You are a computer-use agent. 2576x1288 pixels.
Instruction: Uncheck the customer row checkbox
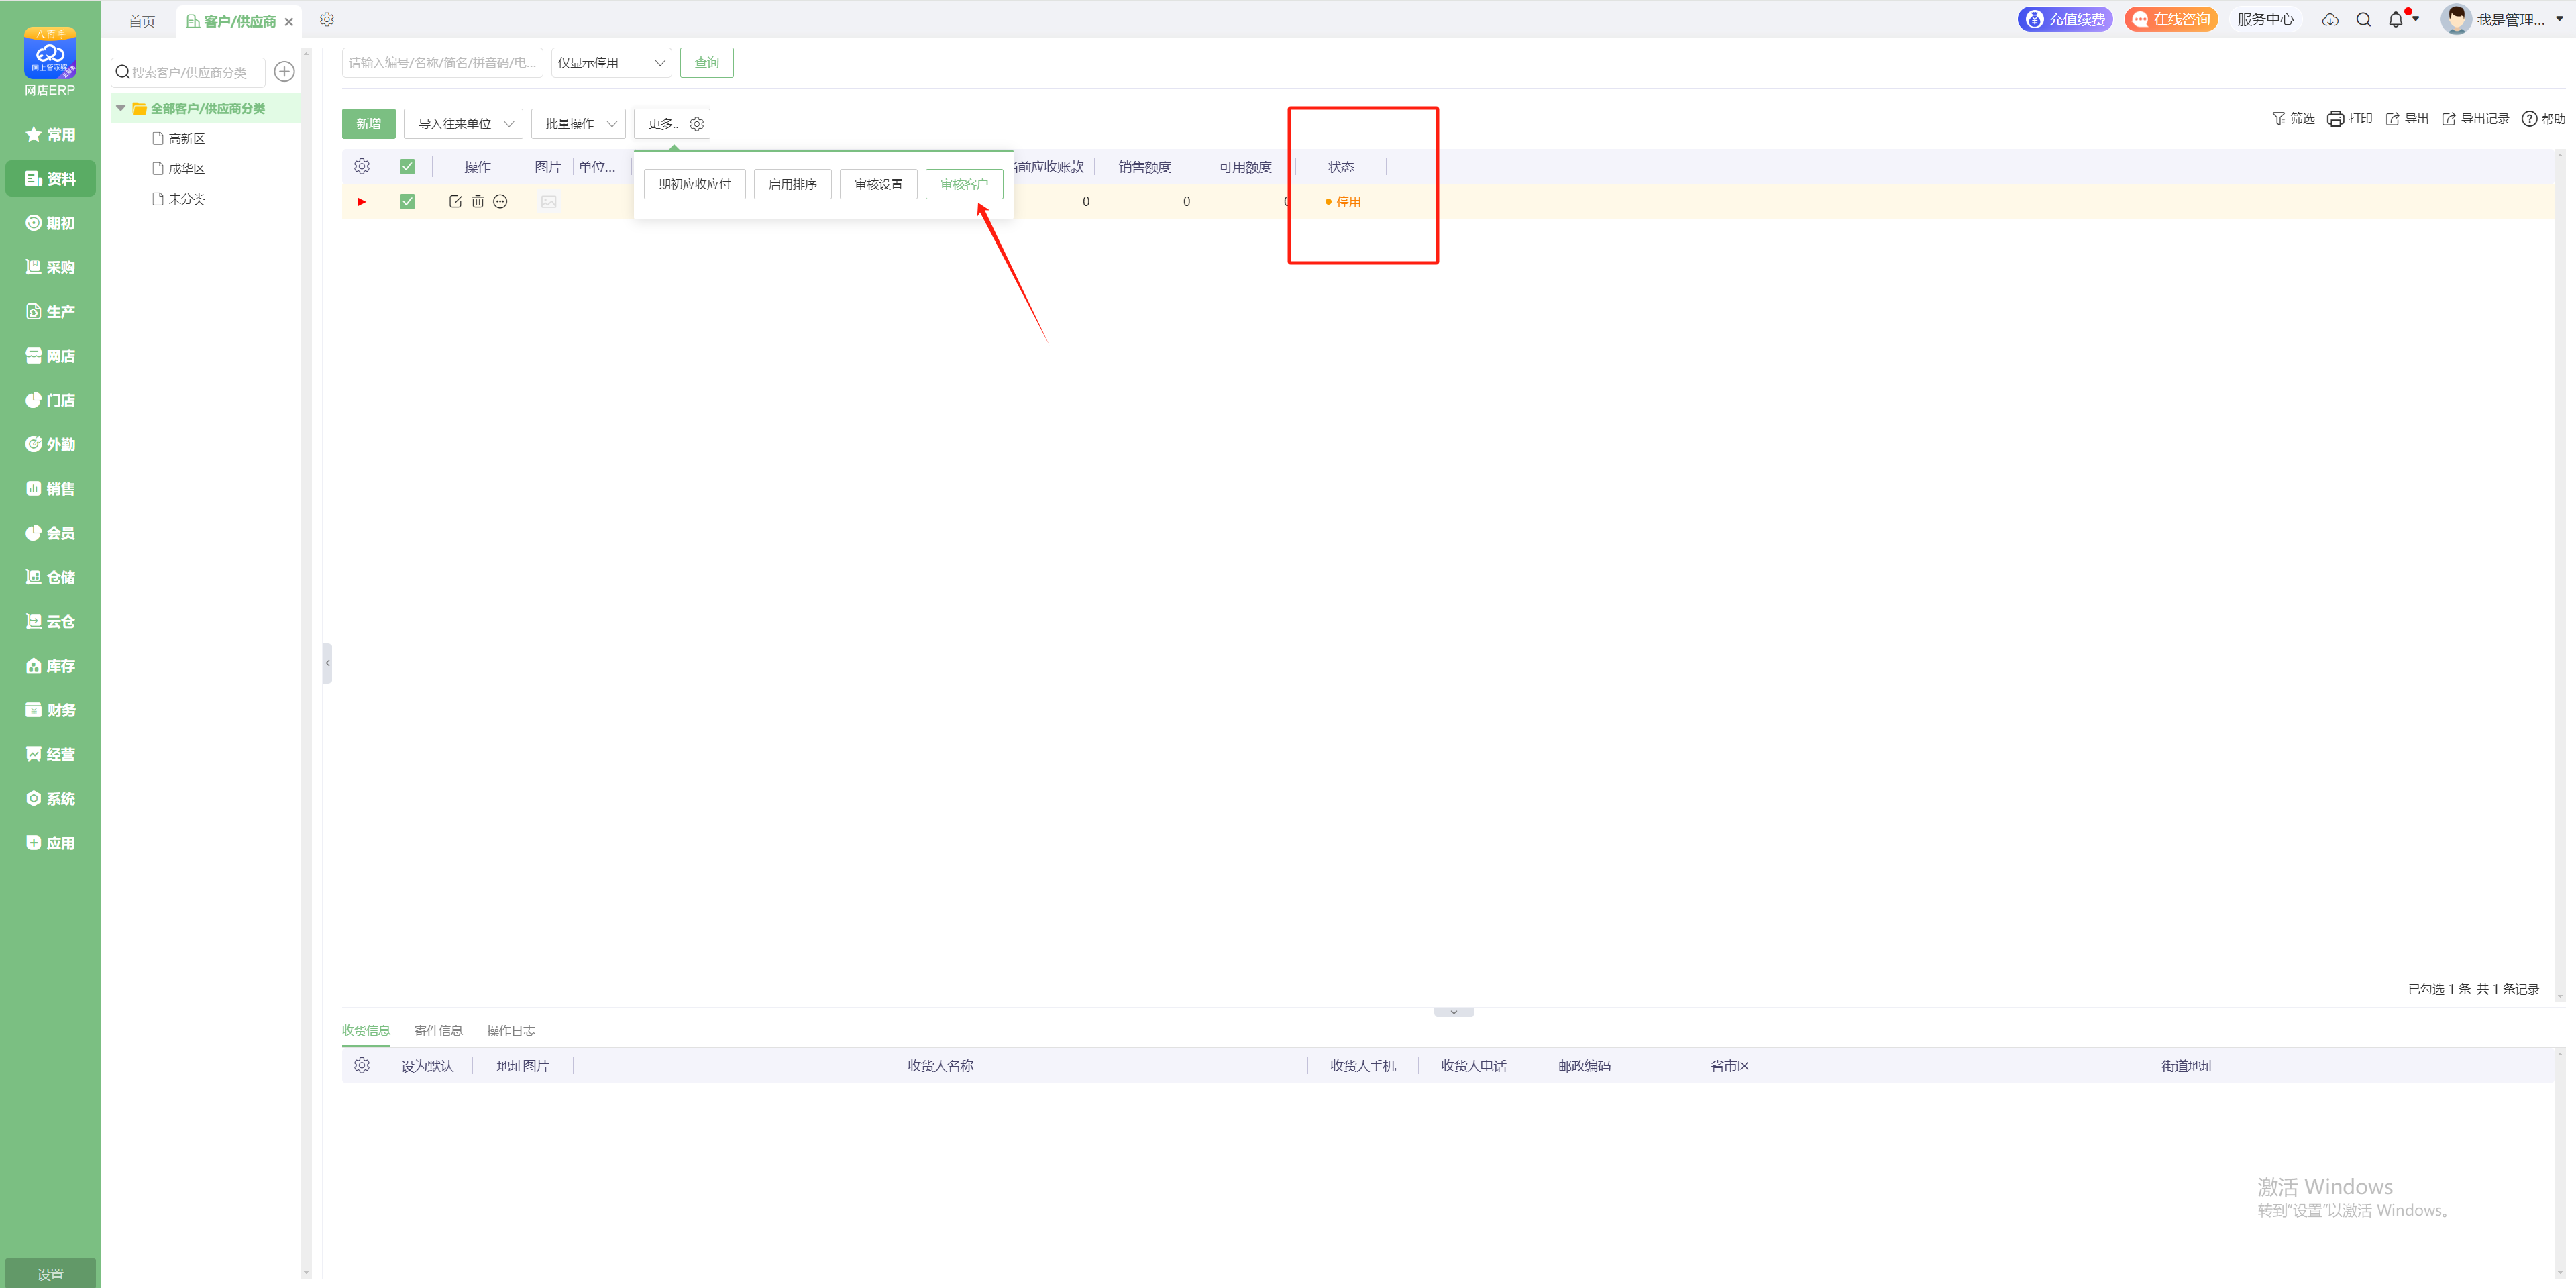click(x=407, y=201)
